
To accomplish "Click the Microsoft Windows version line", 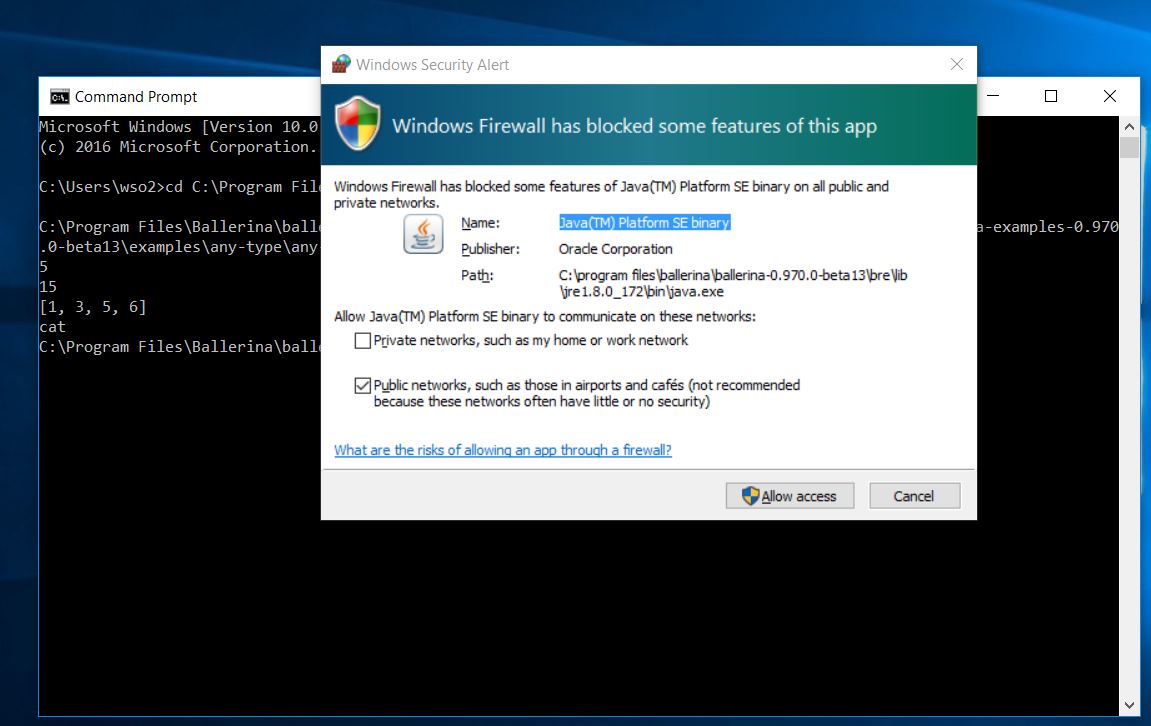I will click(x=178, y=126).
